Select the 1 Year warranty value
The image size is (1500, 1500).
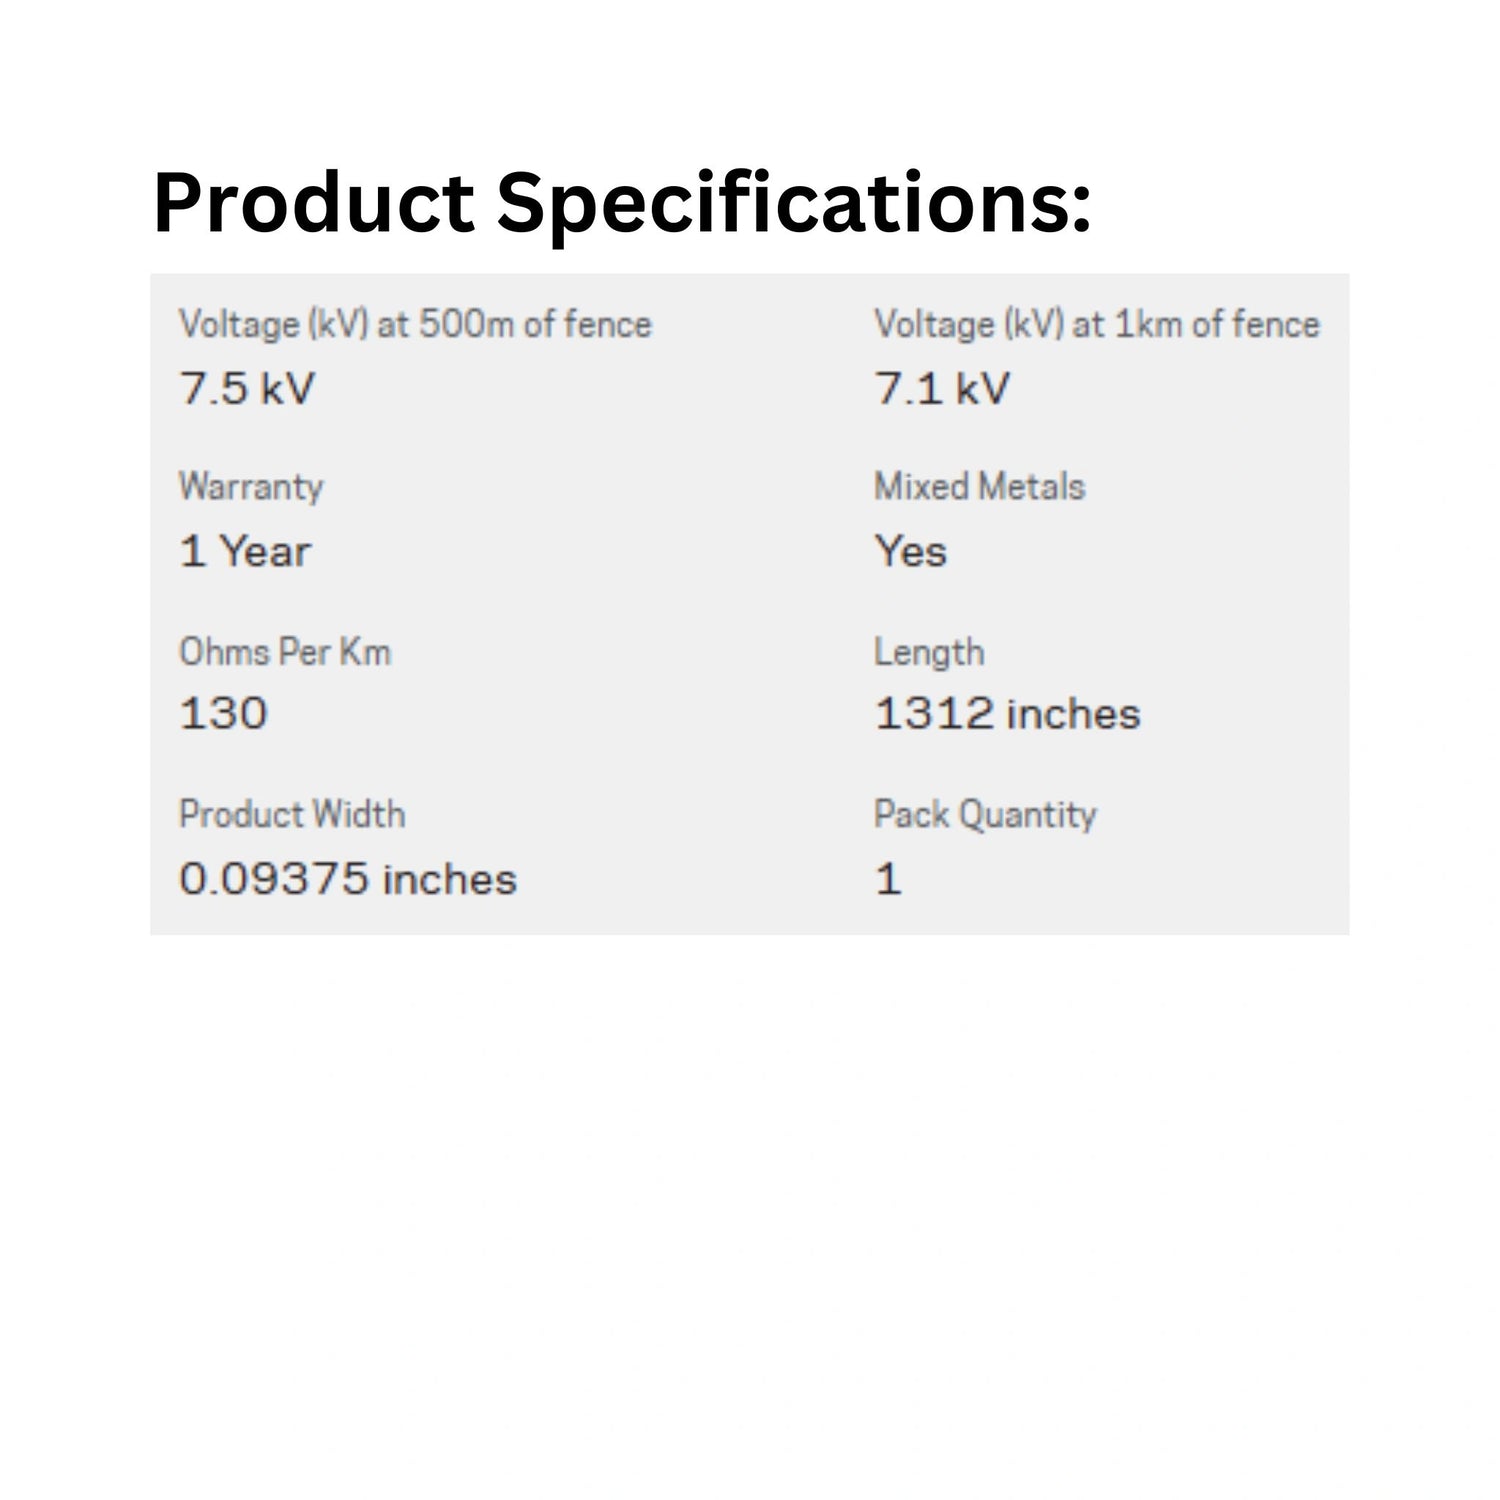[x=245, y=552]
